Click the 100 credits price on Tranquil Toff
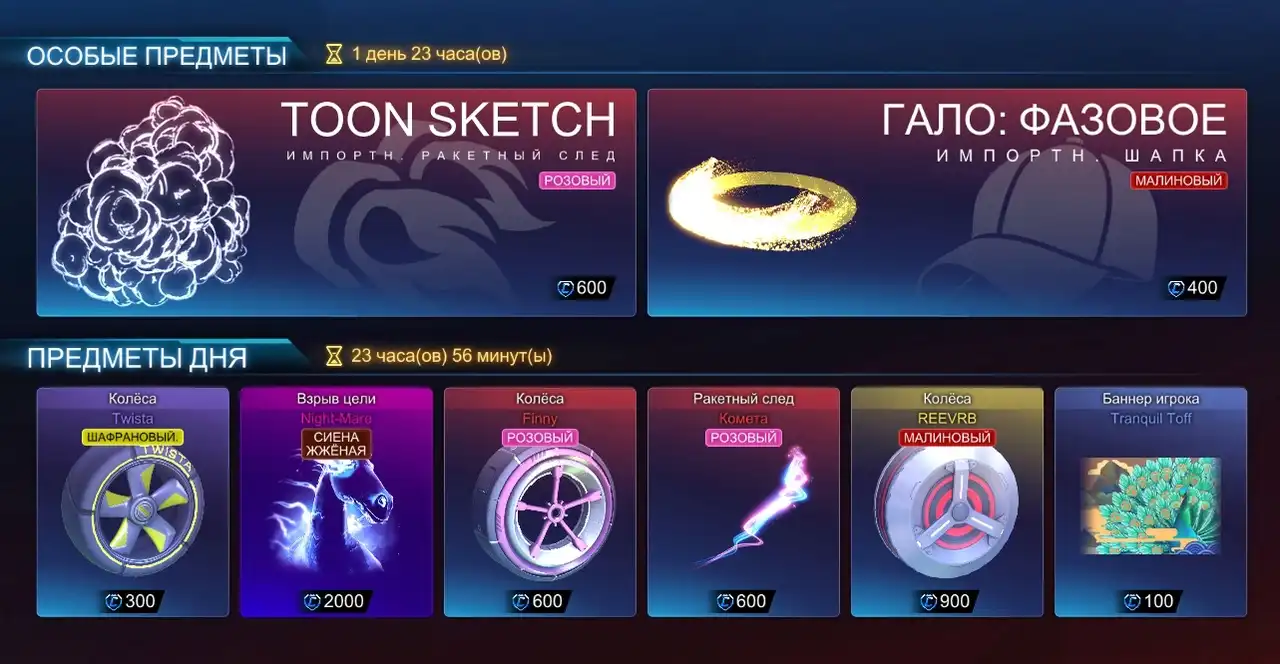Screen dimensions: 1280x664 coord(1150,601)
